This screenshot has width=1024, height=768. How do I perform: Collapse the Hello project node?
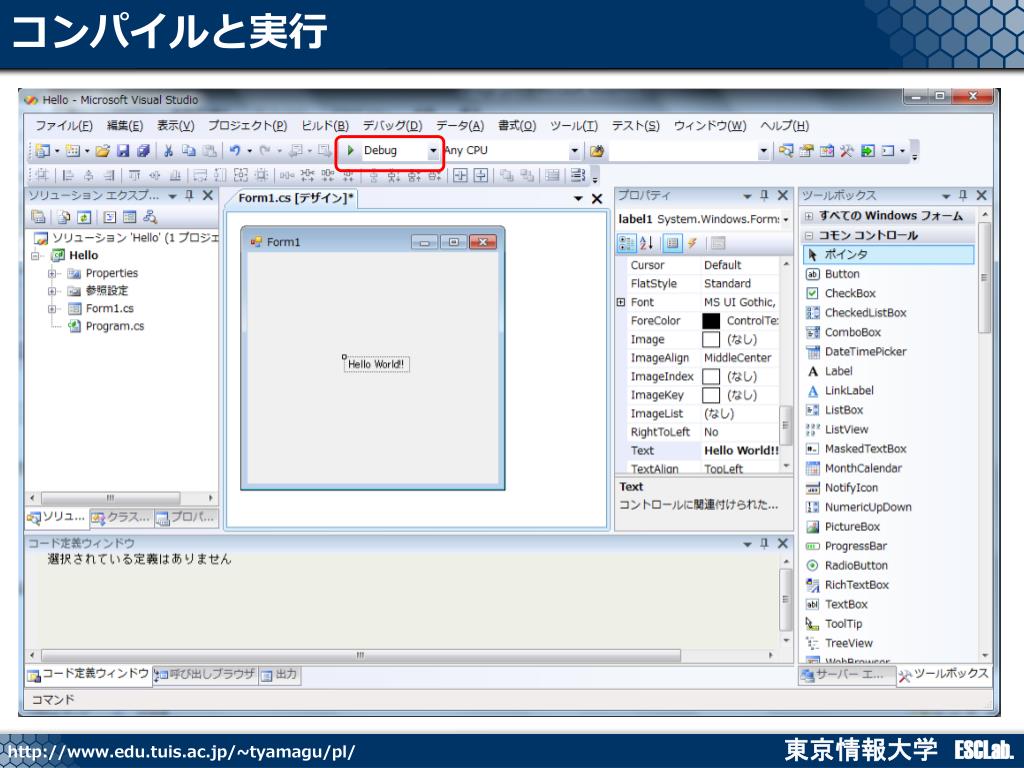click(35, 255)
